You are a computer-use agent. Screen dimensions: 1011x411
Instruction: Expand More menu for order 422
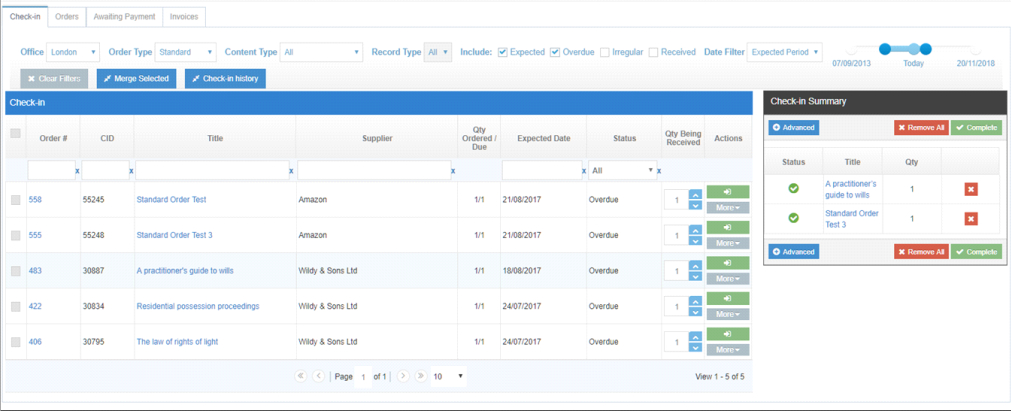[728, 314]
